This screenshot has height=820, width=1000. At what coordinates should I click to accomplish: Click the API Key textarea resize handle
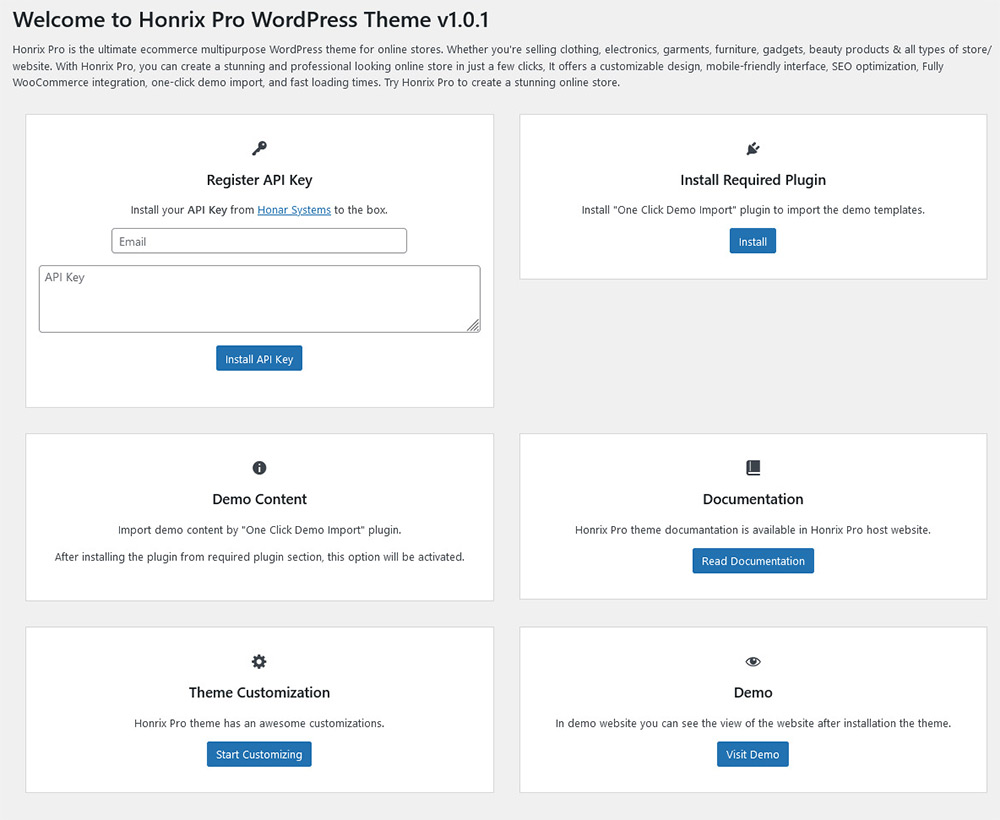(473, 325)
